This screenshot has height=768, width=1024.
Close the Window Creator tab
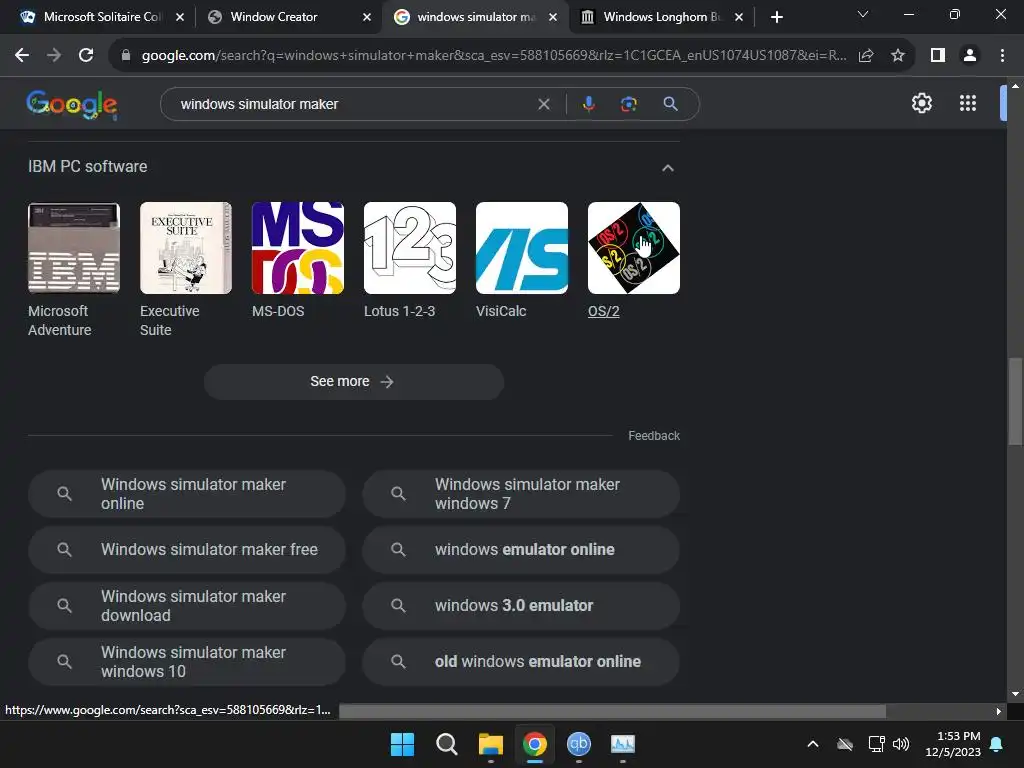367,17
